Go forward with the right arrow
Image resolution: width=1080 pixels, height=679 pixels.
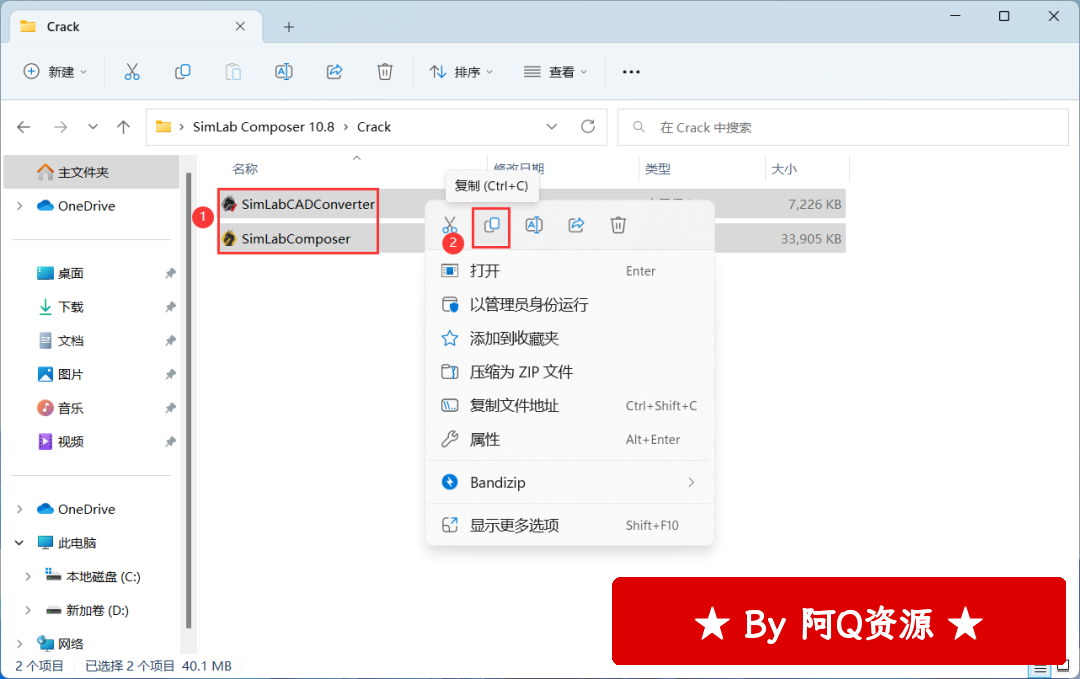click(61, 127)
